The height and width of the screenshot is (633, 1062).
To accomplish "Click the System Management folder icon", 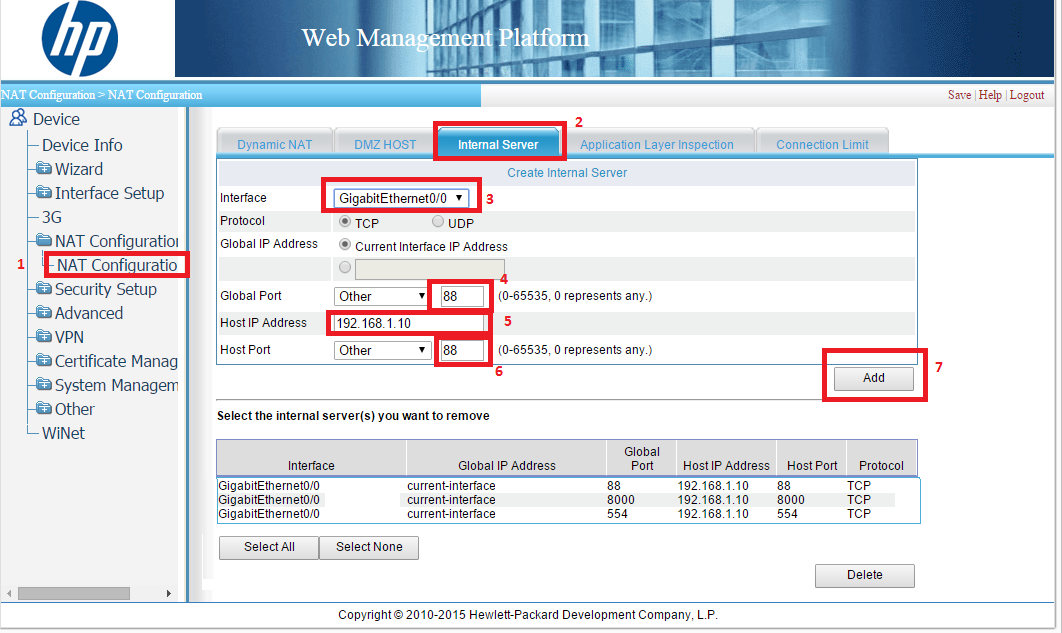I will pos(44,385).
